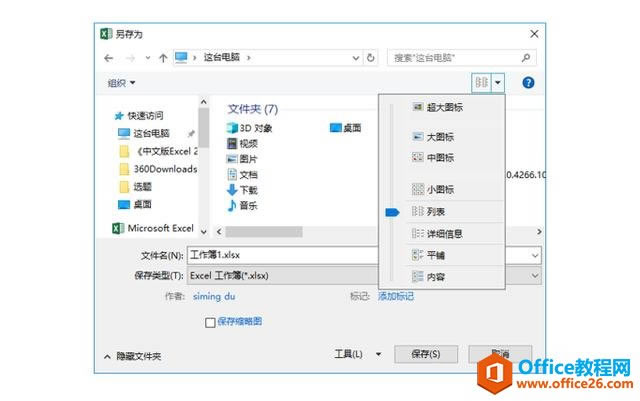The width and height of the screenshot is (640, 401).
Task: Click file list horizontal scroll left arrow
Action: [219, 232]
